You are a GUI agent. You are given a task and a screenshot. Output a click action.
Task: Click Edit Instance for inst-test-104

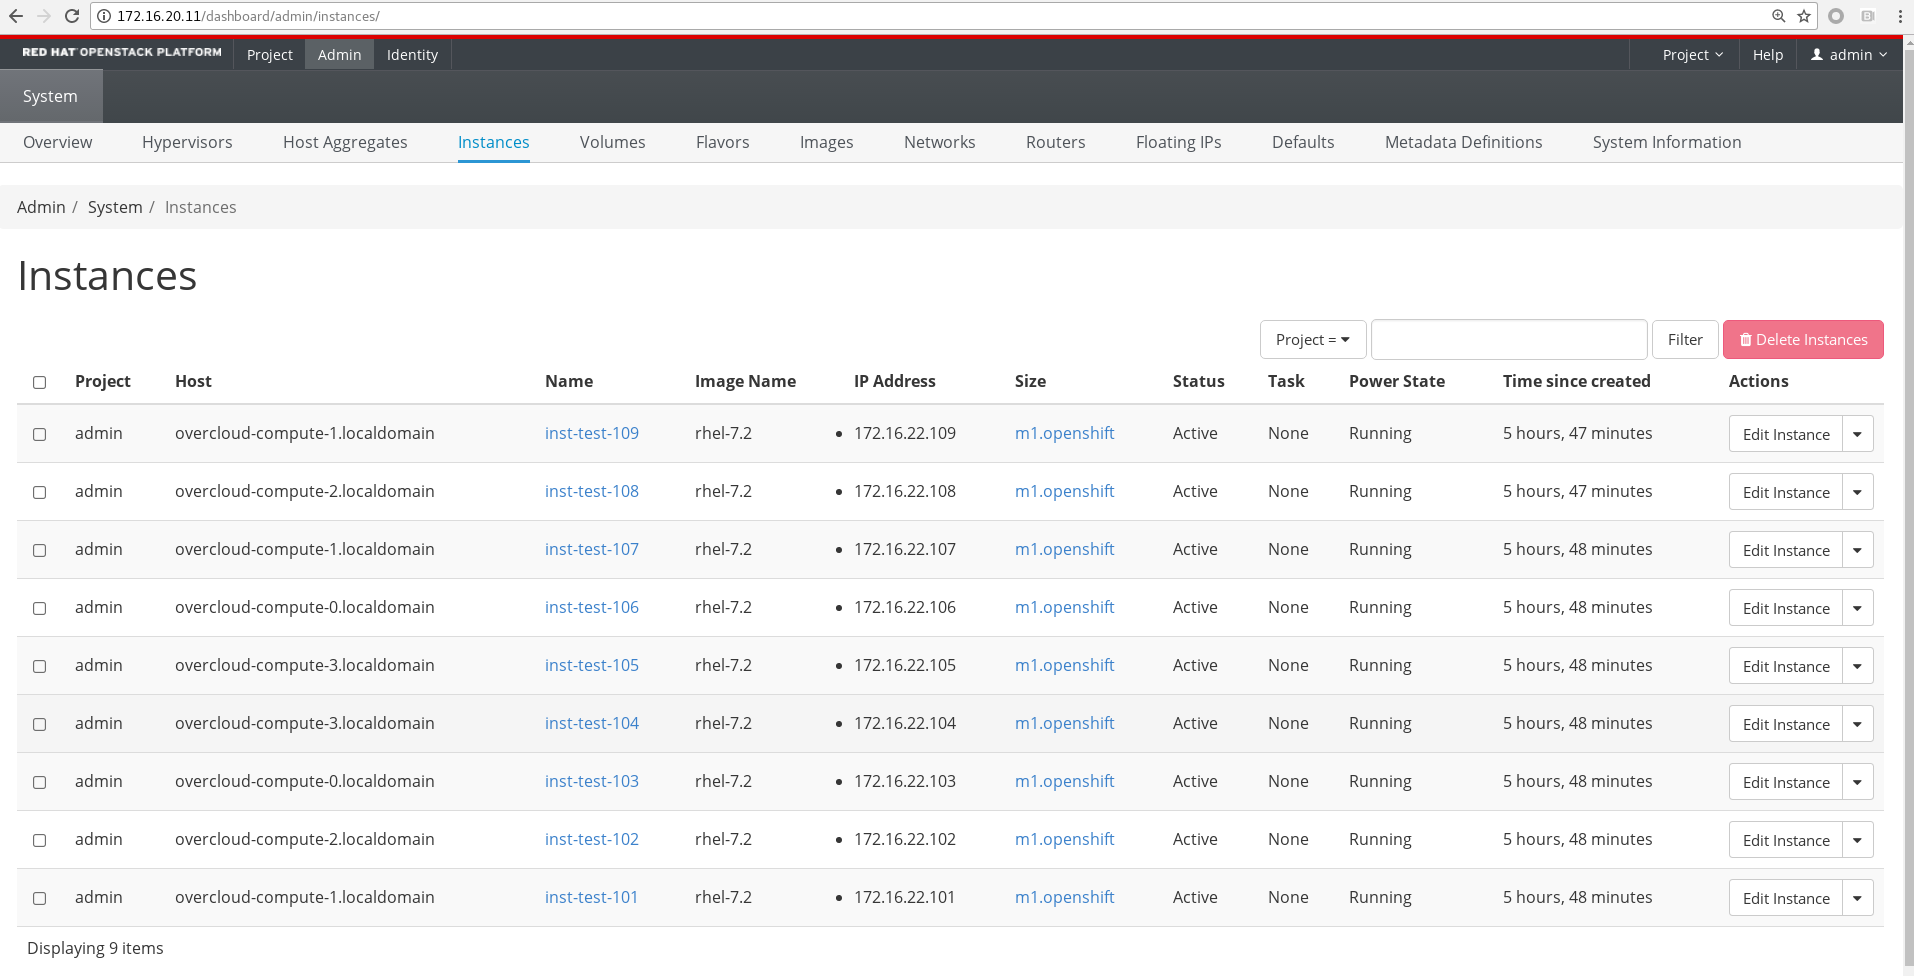[x=1786, y=724]
